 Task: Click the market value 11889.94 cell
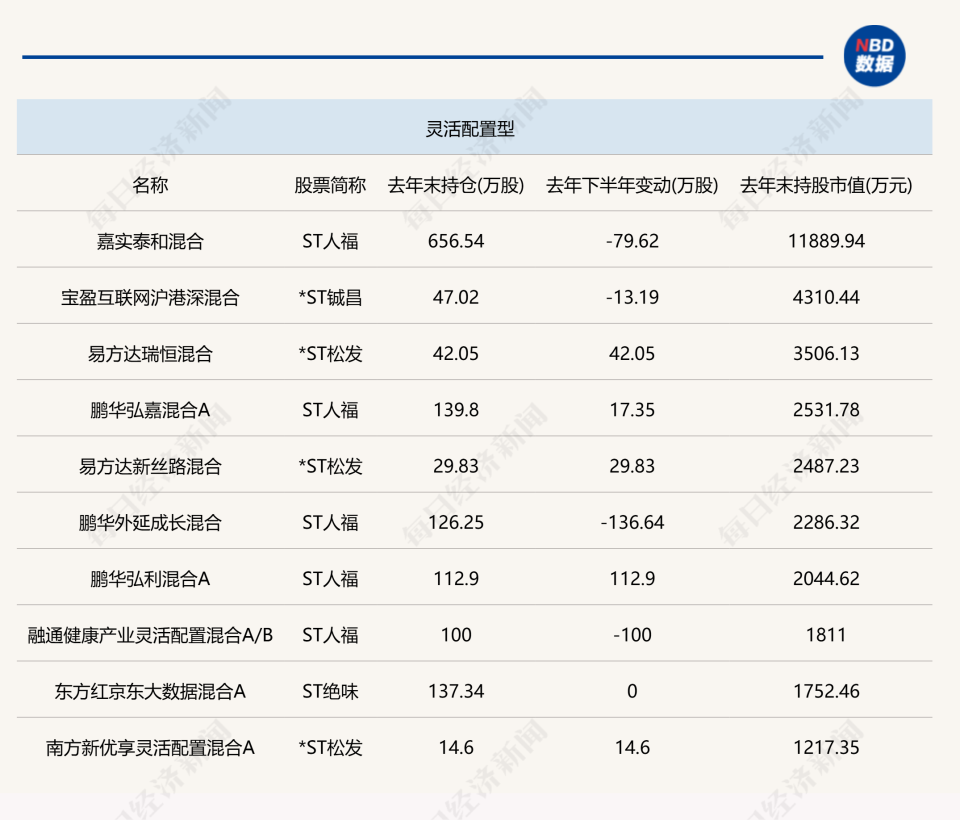click(x=827, y=241)
